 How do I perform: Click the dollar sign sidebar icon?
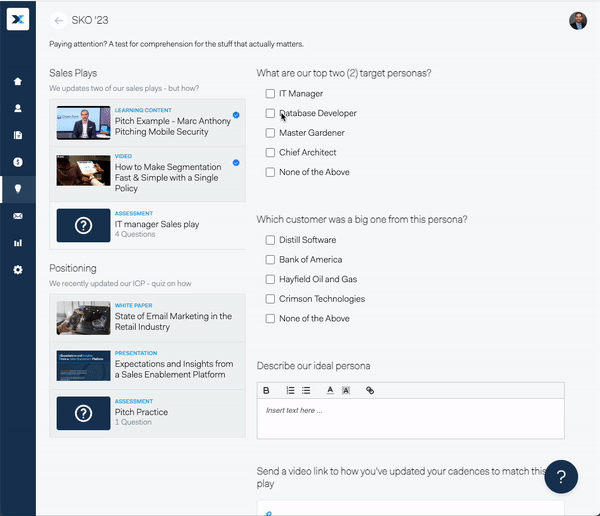[x=18, y=162]
